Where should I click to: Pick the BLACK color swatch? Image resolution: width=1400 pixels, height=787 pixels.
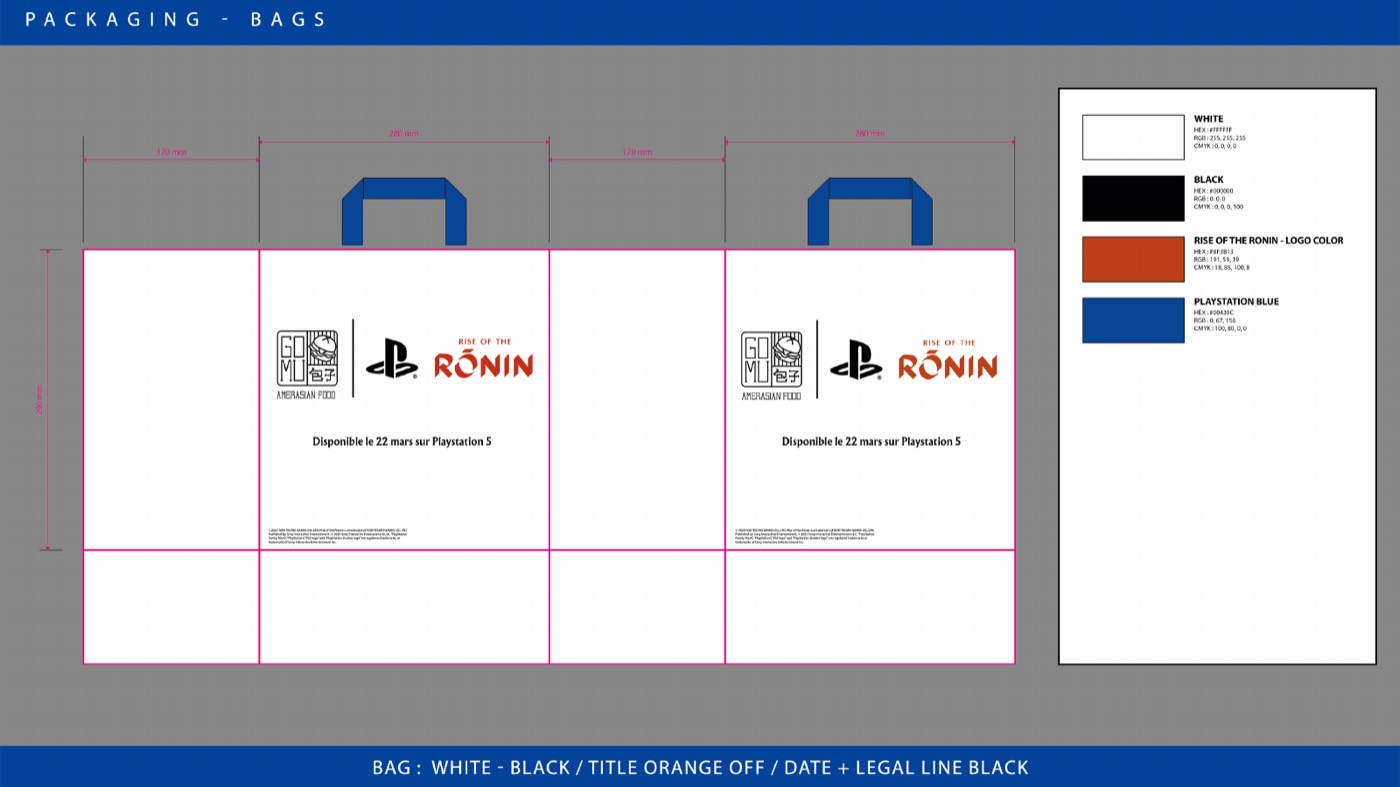(x=1133, y=198)
